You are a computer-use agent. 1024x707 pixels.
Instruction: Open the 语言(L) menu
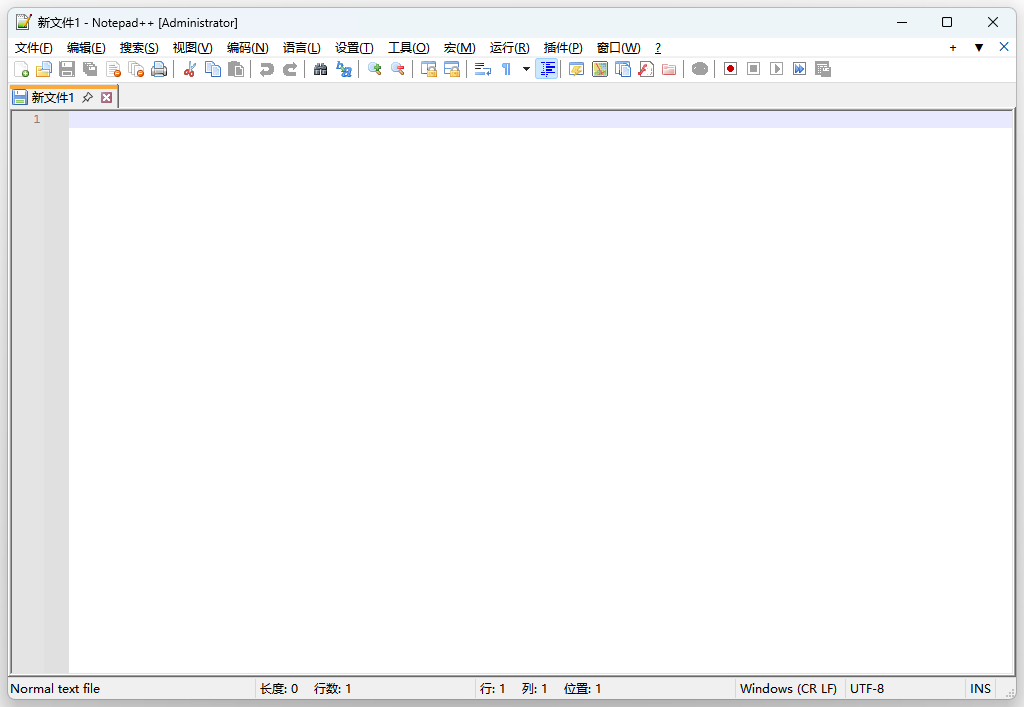(x=302, y=48)
